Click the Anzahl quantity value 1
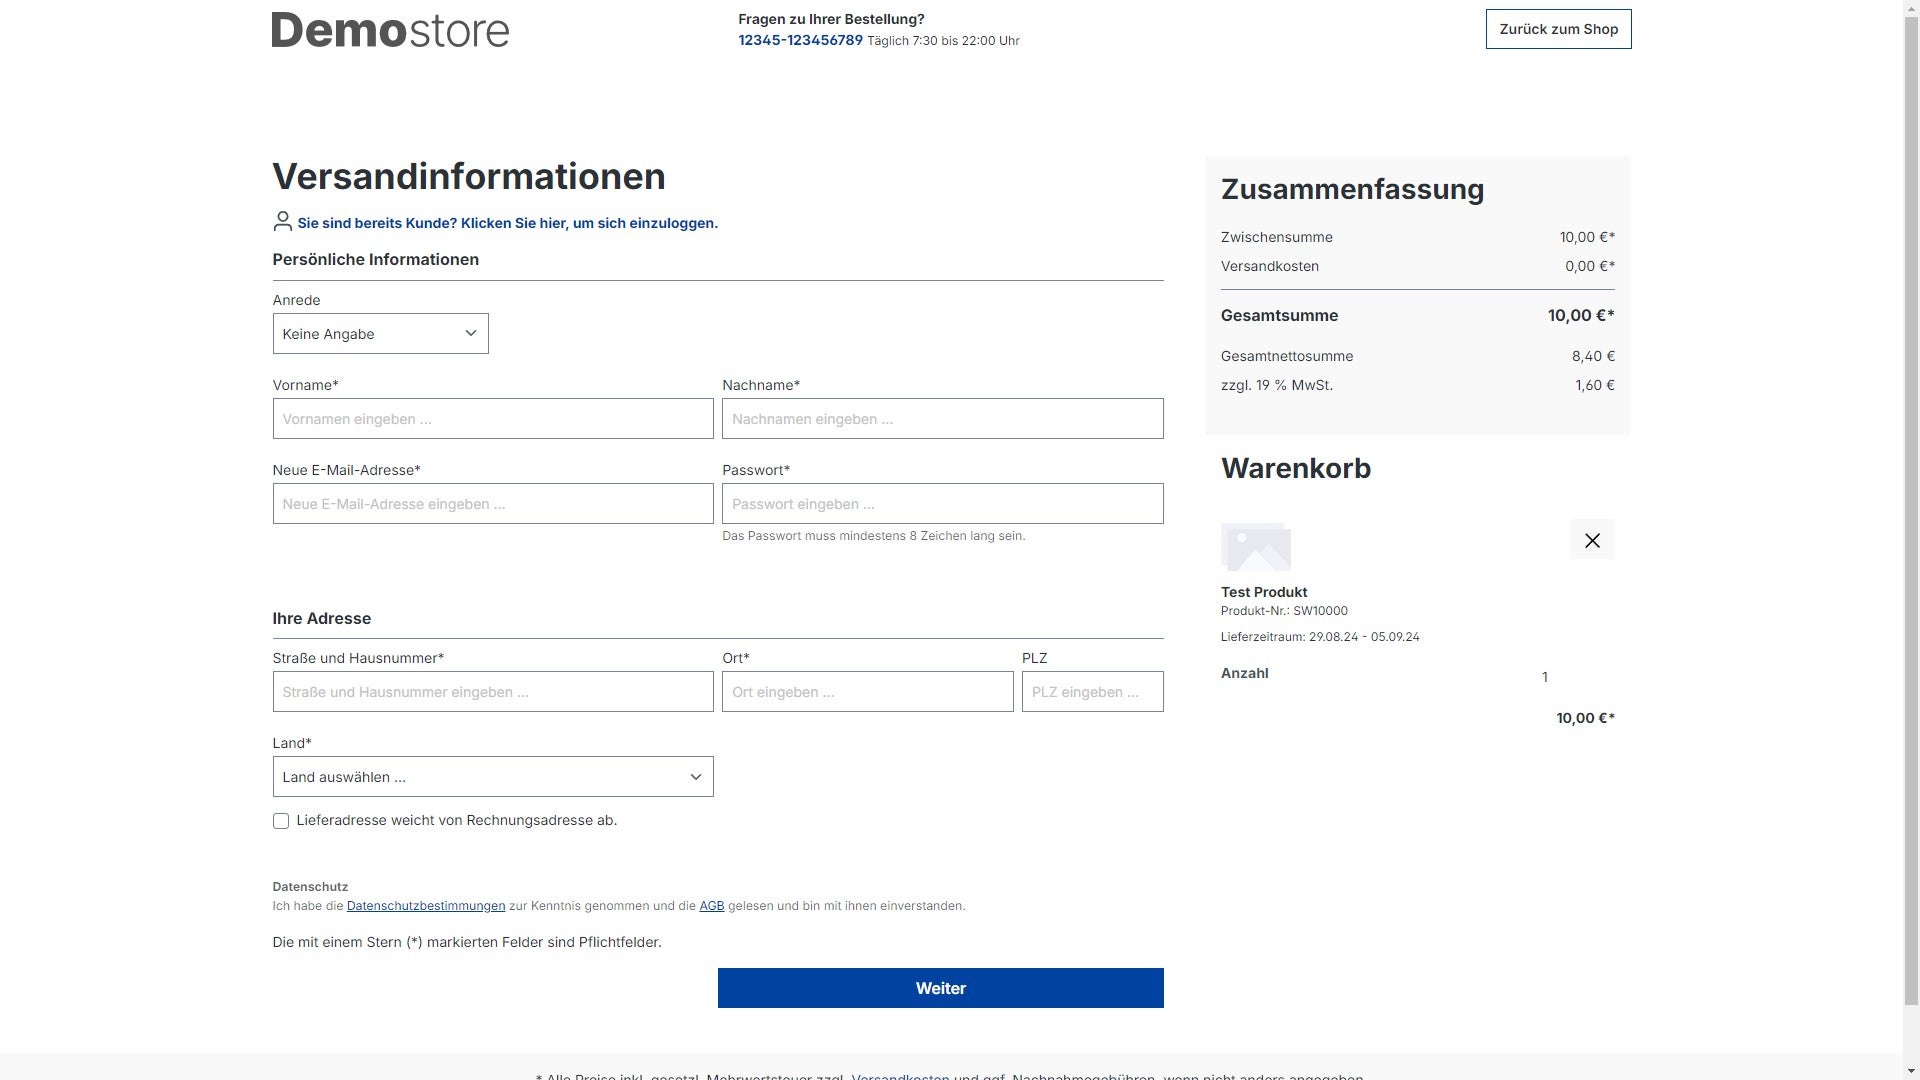 tap(1545, 678)
